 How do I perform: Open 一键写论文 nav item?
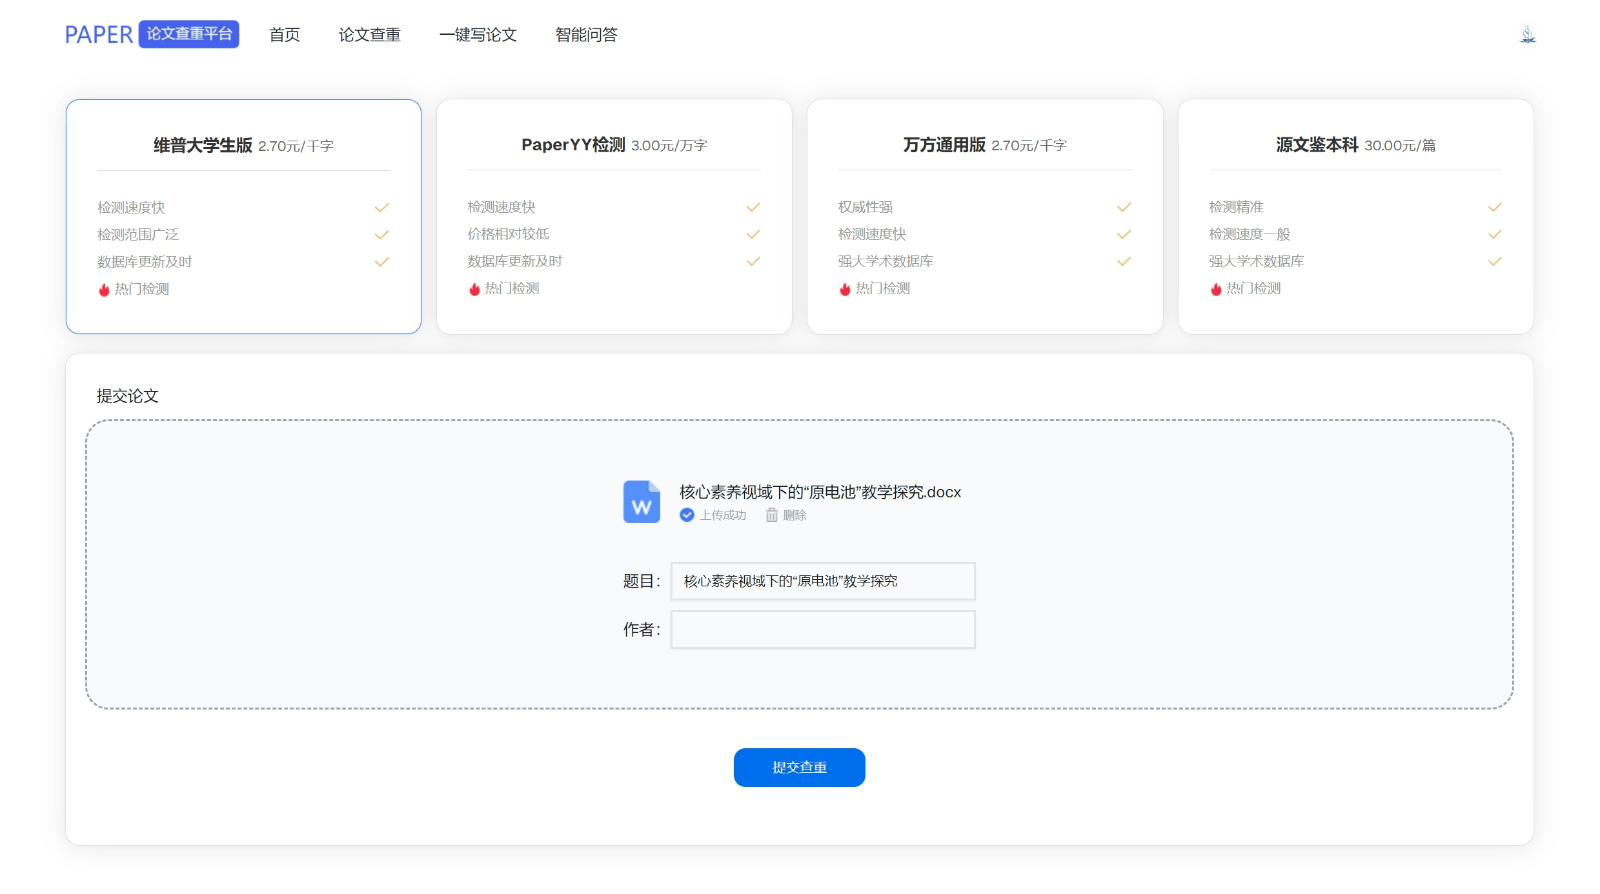(x=478, y=35)
